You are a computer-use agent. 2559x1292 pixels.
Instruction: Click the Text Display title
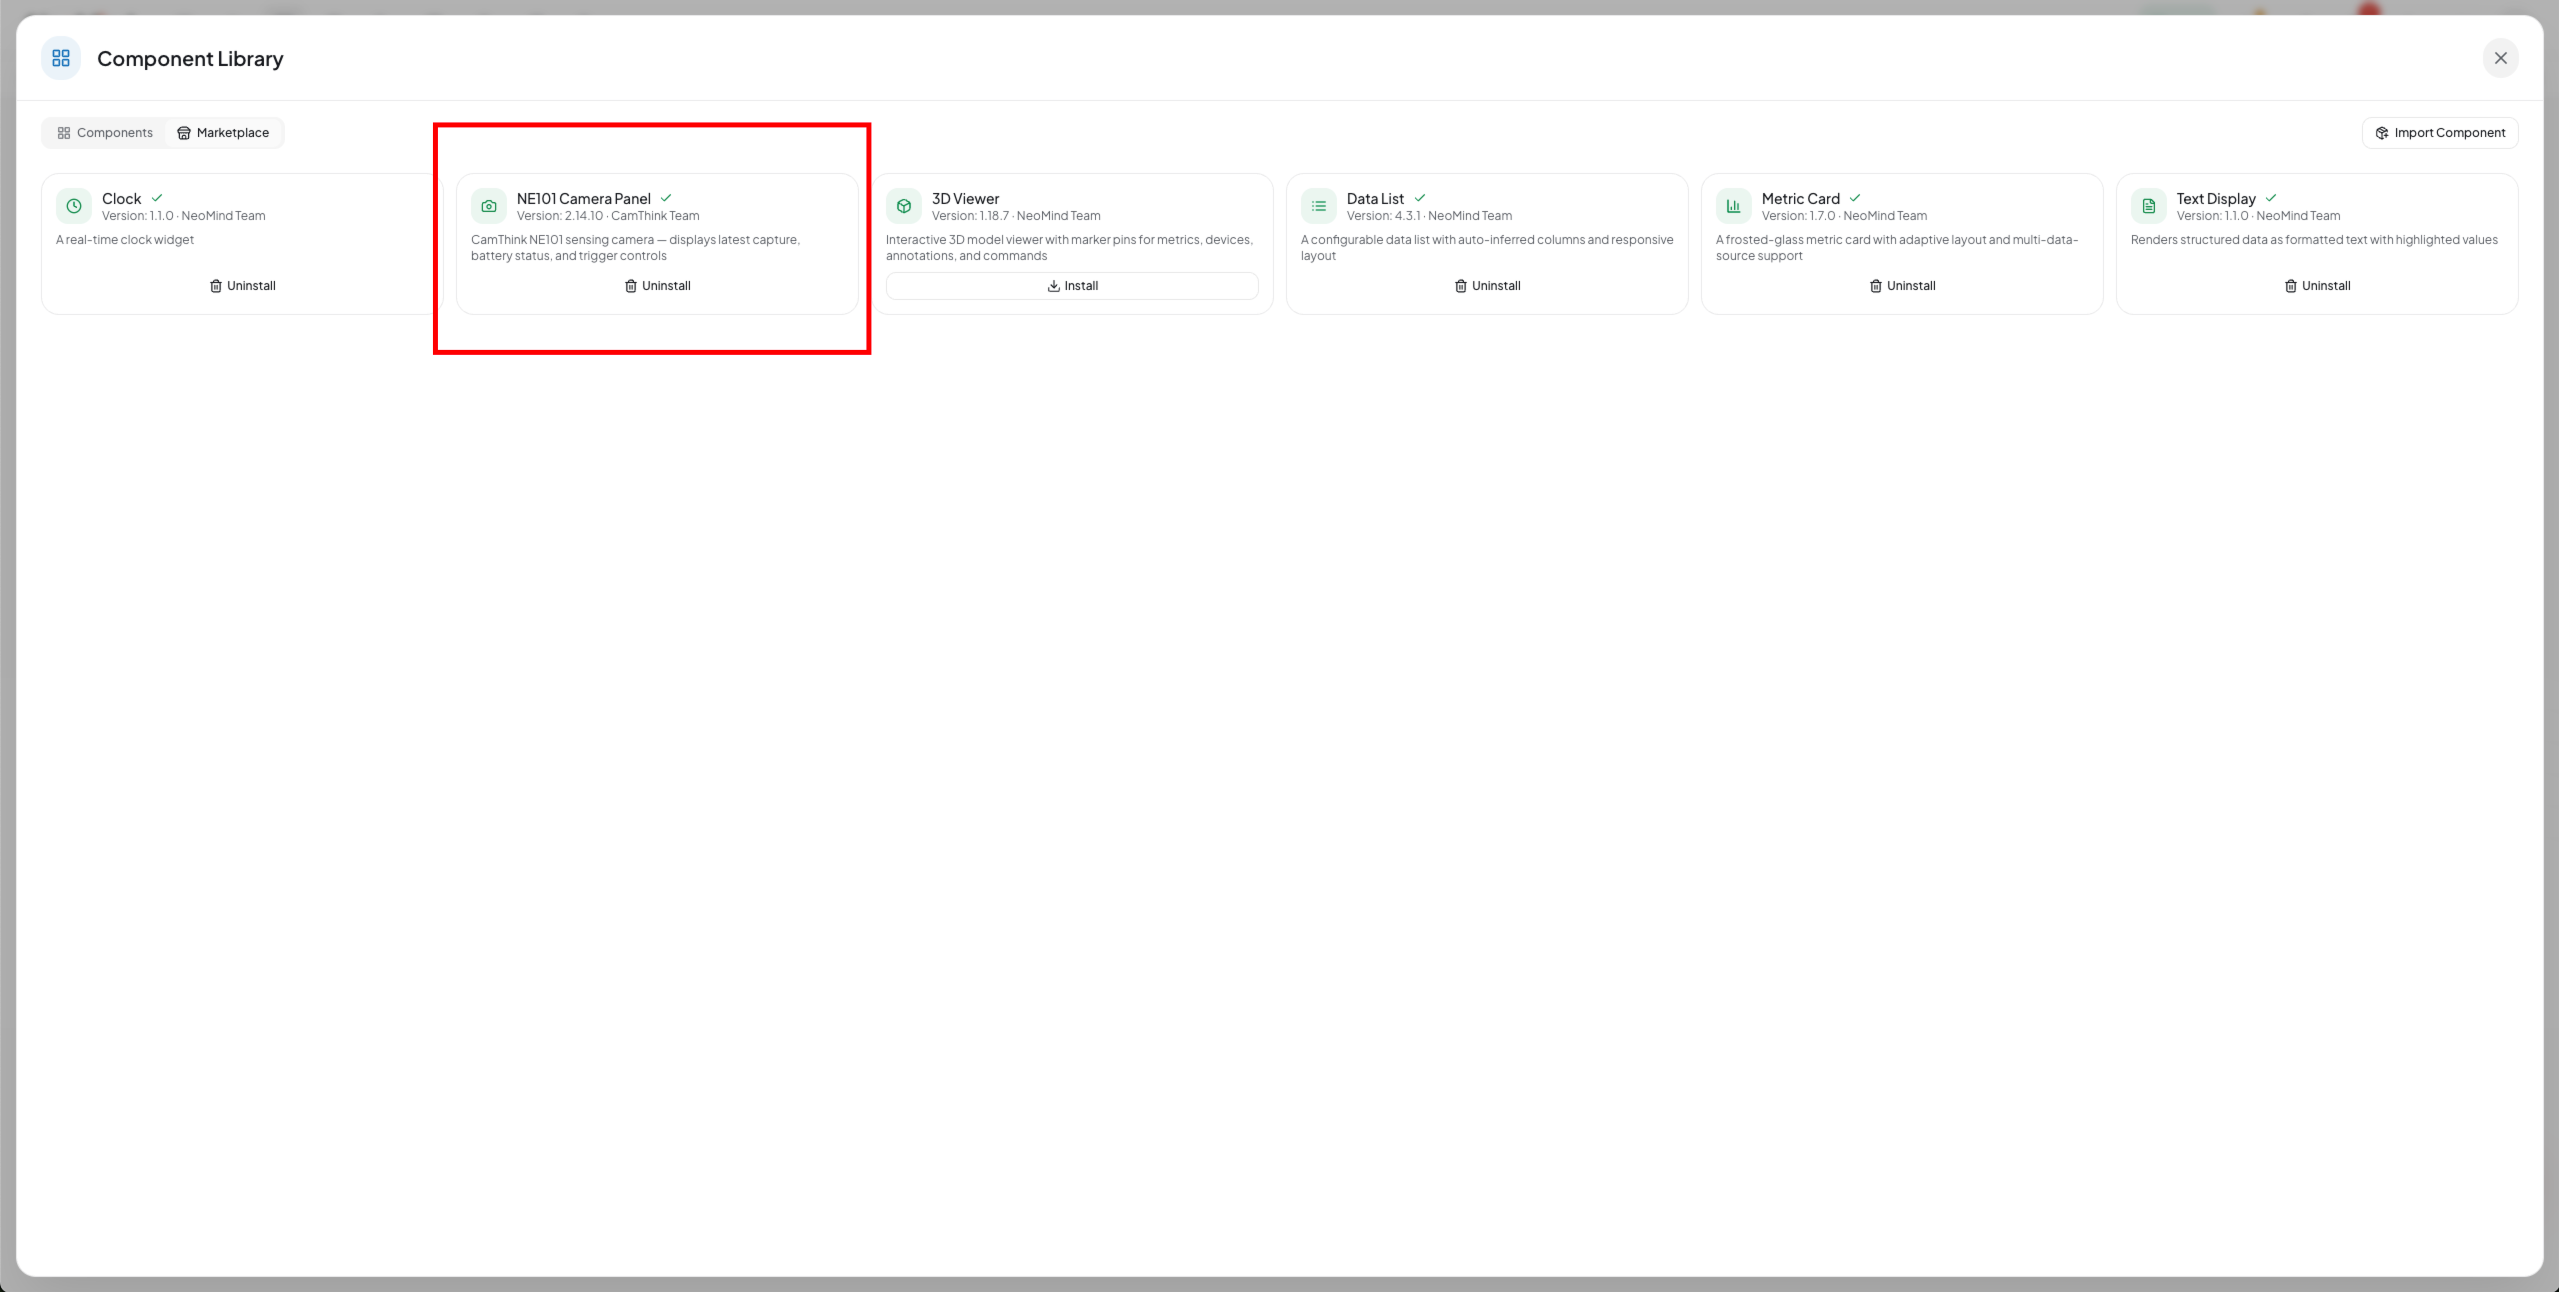click(x=2216, y=199)
